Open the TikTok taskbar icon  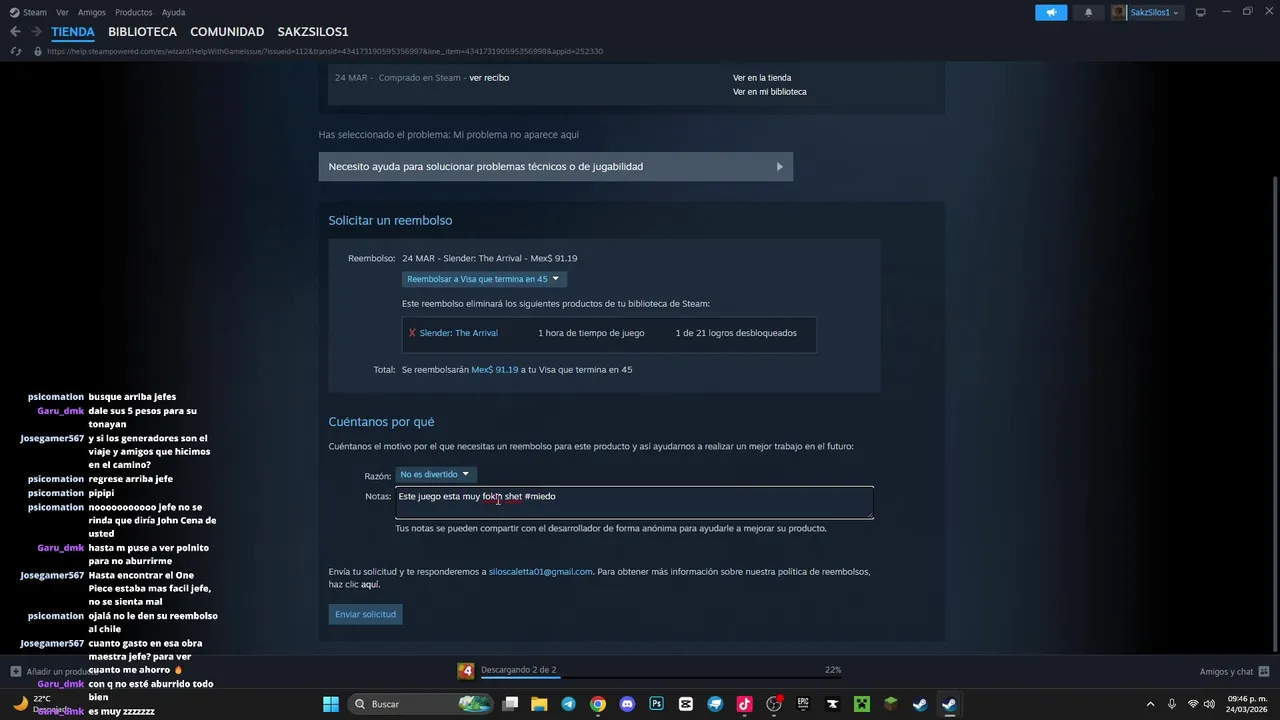click(x=744, y=704)
